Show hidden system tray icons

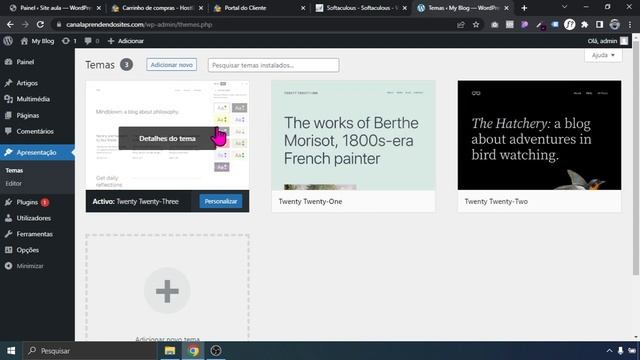(609, 351)
